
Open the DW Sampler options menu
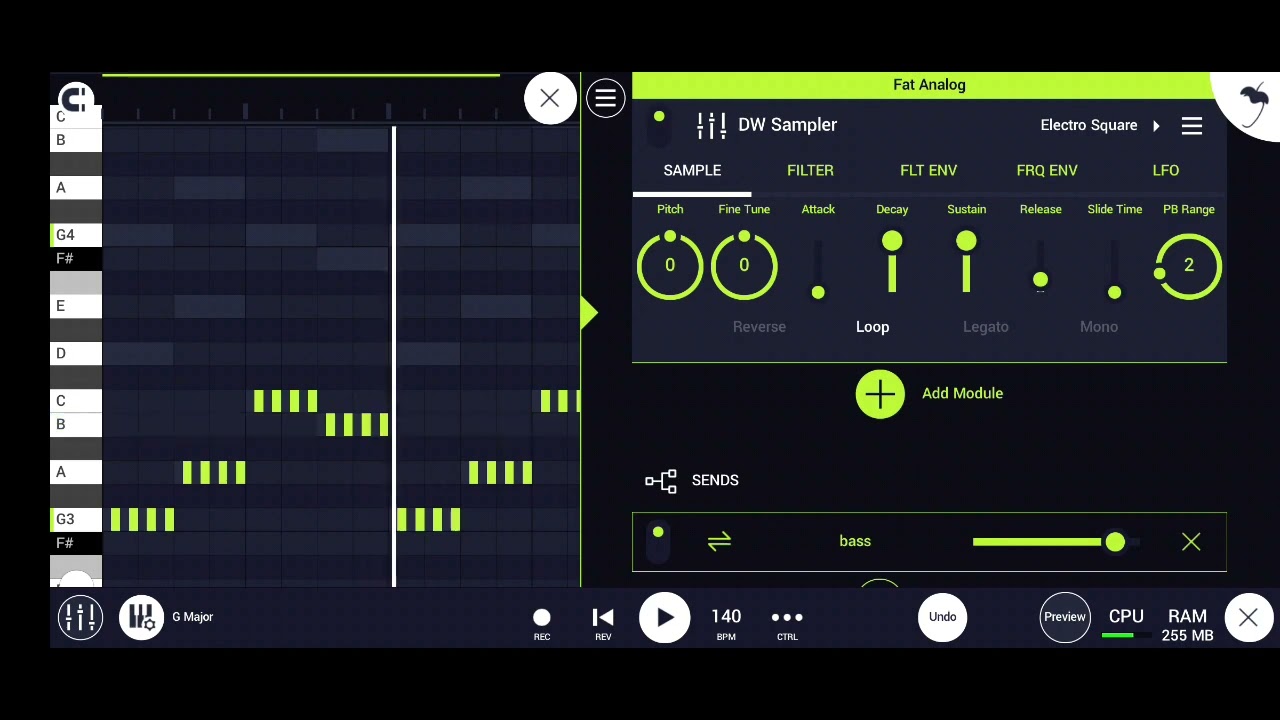tap(1191, 126)
